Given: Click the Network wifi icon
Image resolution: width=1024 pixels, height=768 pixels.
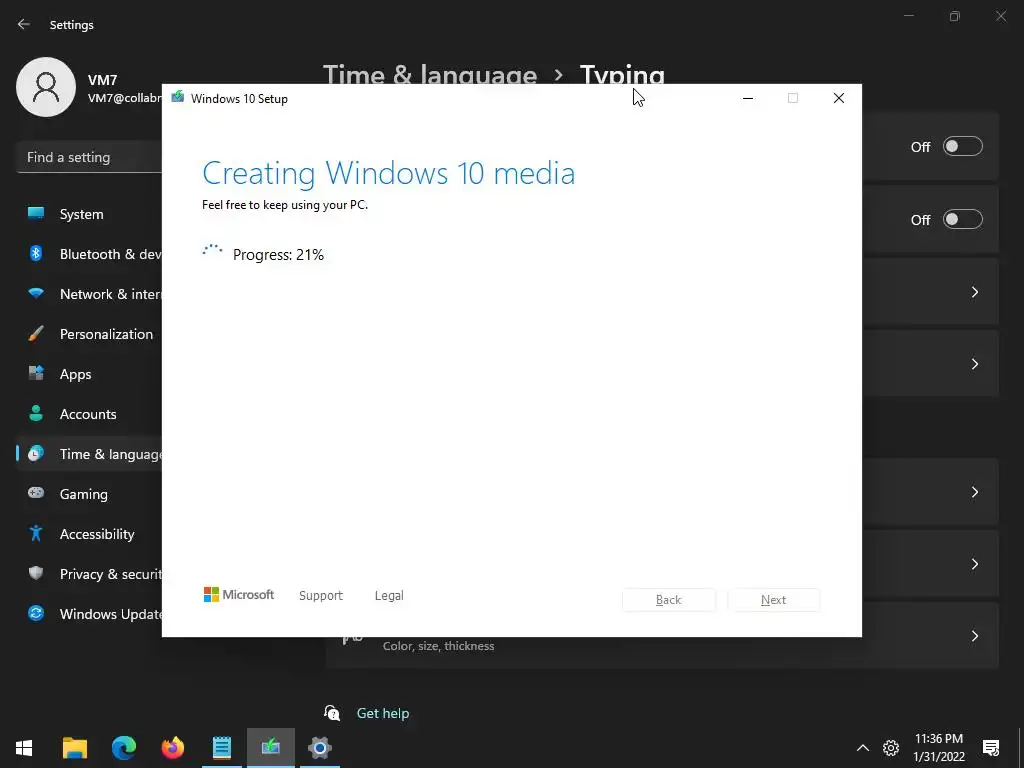Looking at the screenshot, I should 36,293.
